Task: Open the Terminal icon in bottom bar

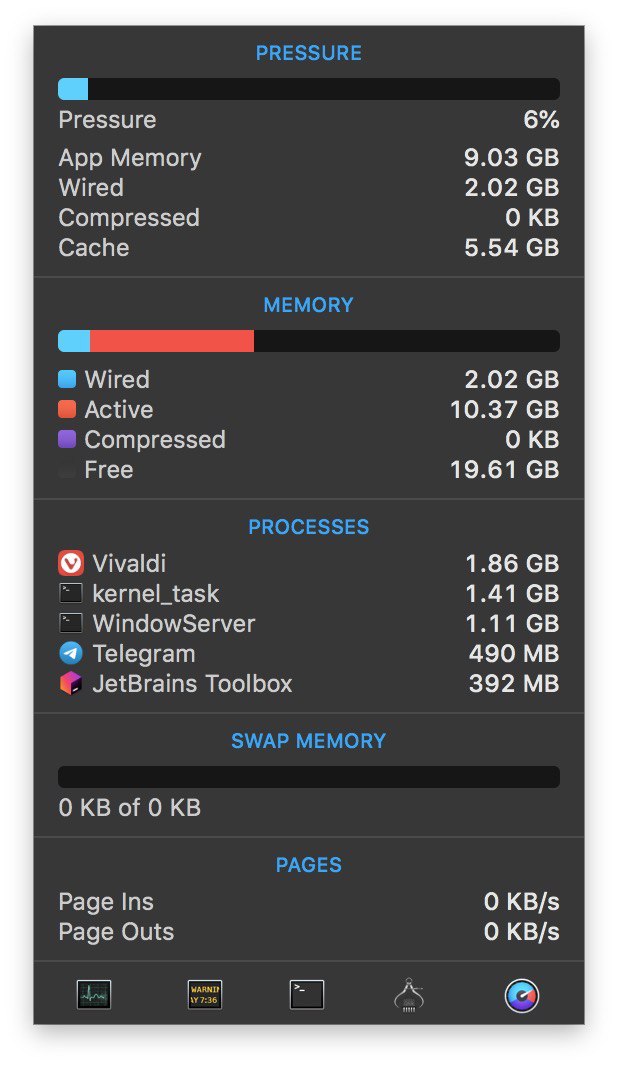Action: pos(307,995)
